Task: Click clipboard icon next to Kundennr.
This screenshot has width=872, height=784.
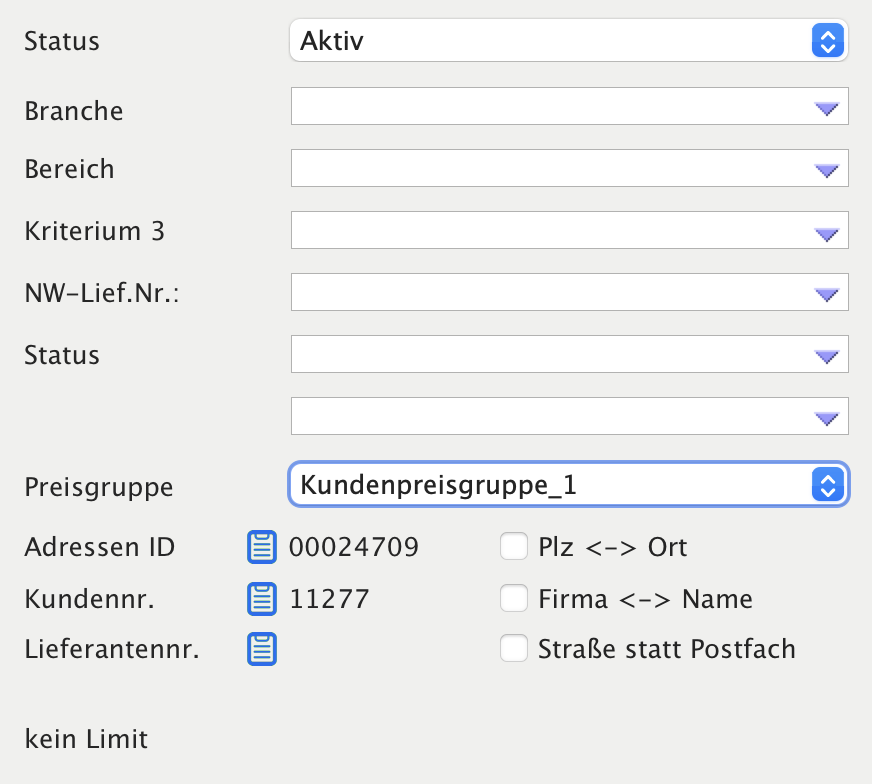Action: 262,599
